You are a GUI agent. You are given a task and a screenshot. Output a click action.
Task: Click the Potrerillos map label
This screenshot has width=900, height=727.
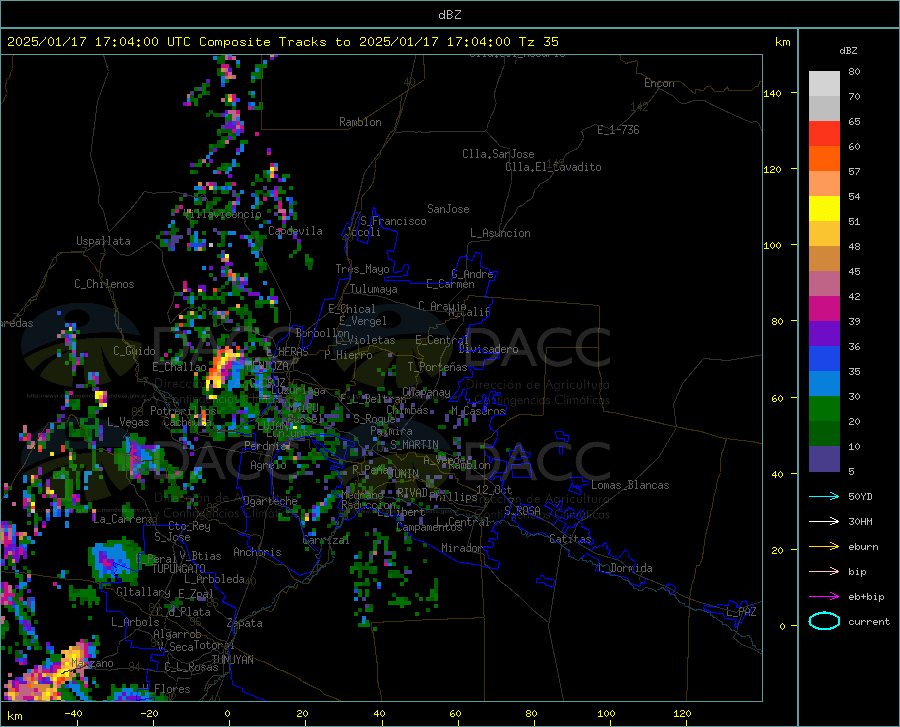183,411
